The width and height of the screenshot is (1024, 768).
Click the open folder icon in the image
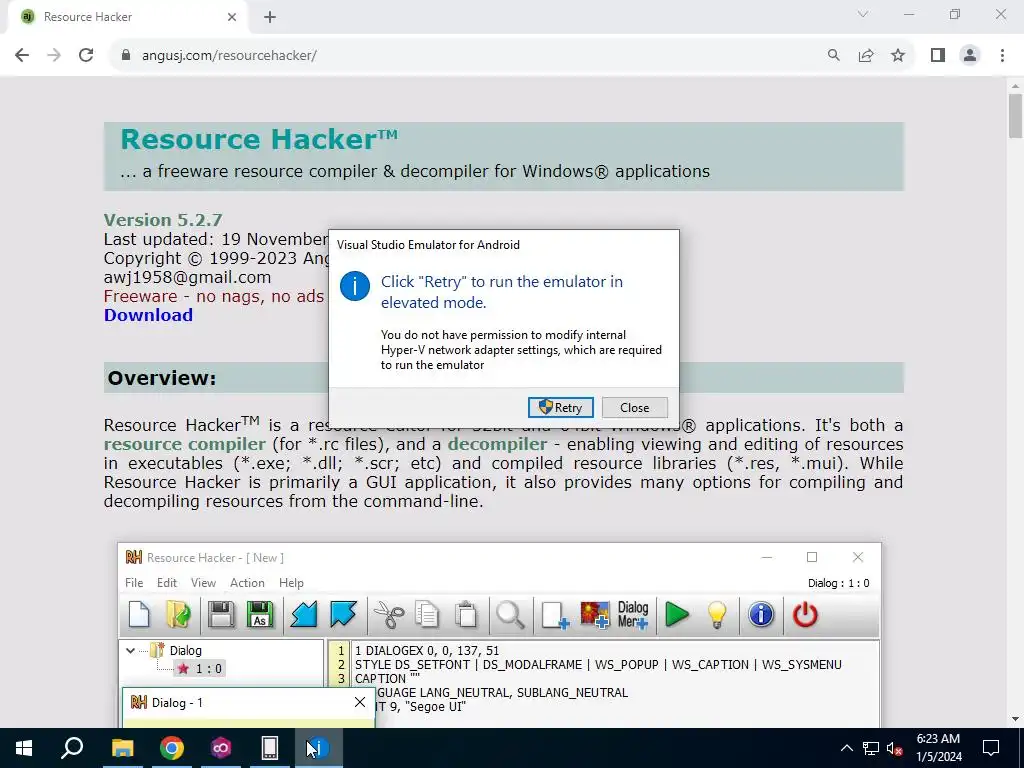tap(178, 615)
